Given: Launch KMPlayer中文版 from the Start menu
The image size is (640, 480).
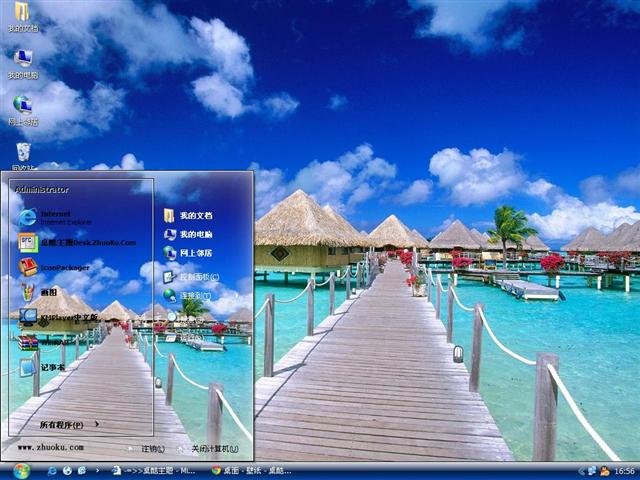Looking at the screenshot, I should pyautogui.click(x=58, y=317).
